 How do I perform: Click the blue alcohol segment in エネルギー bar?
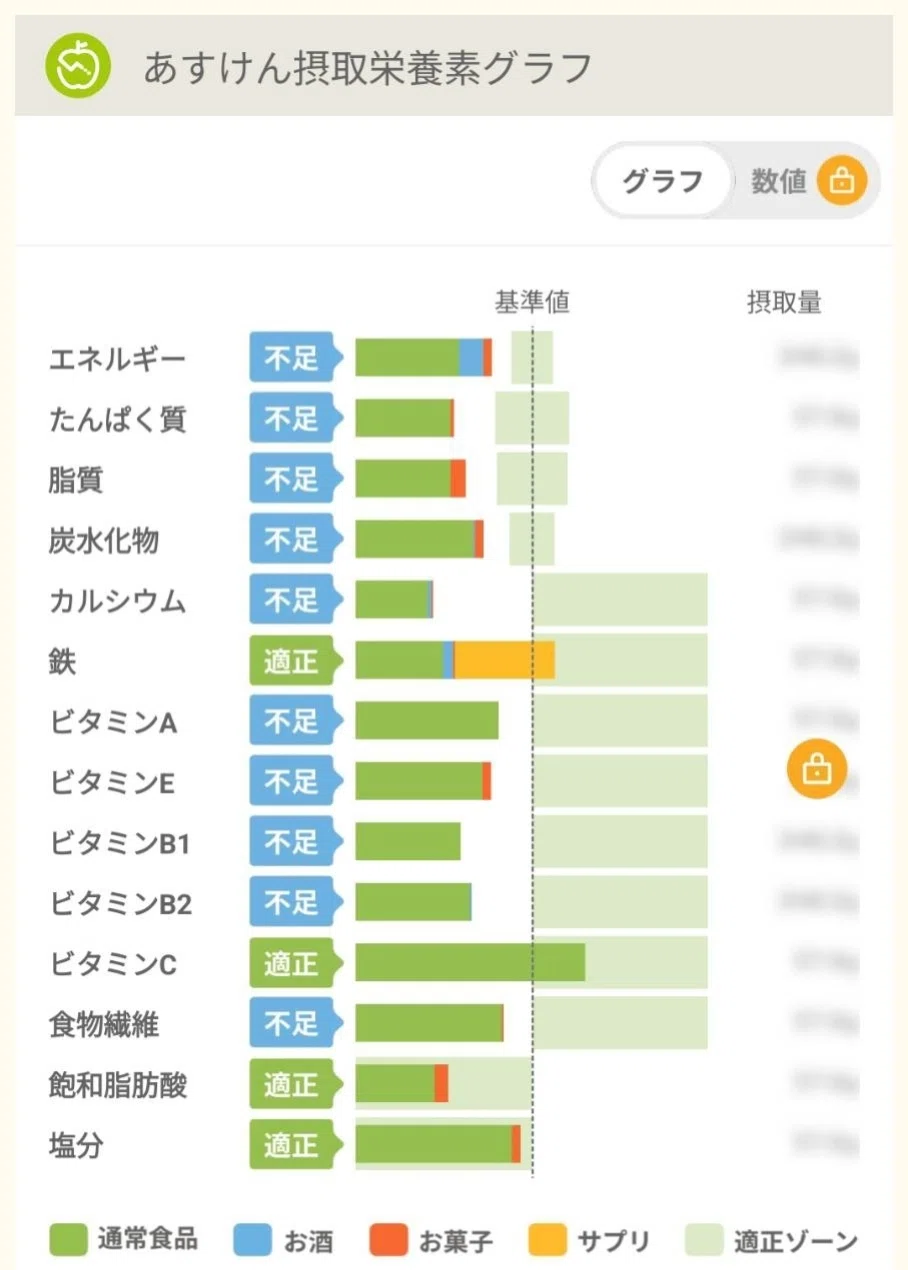point(471,358)
